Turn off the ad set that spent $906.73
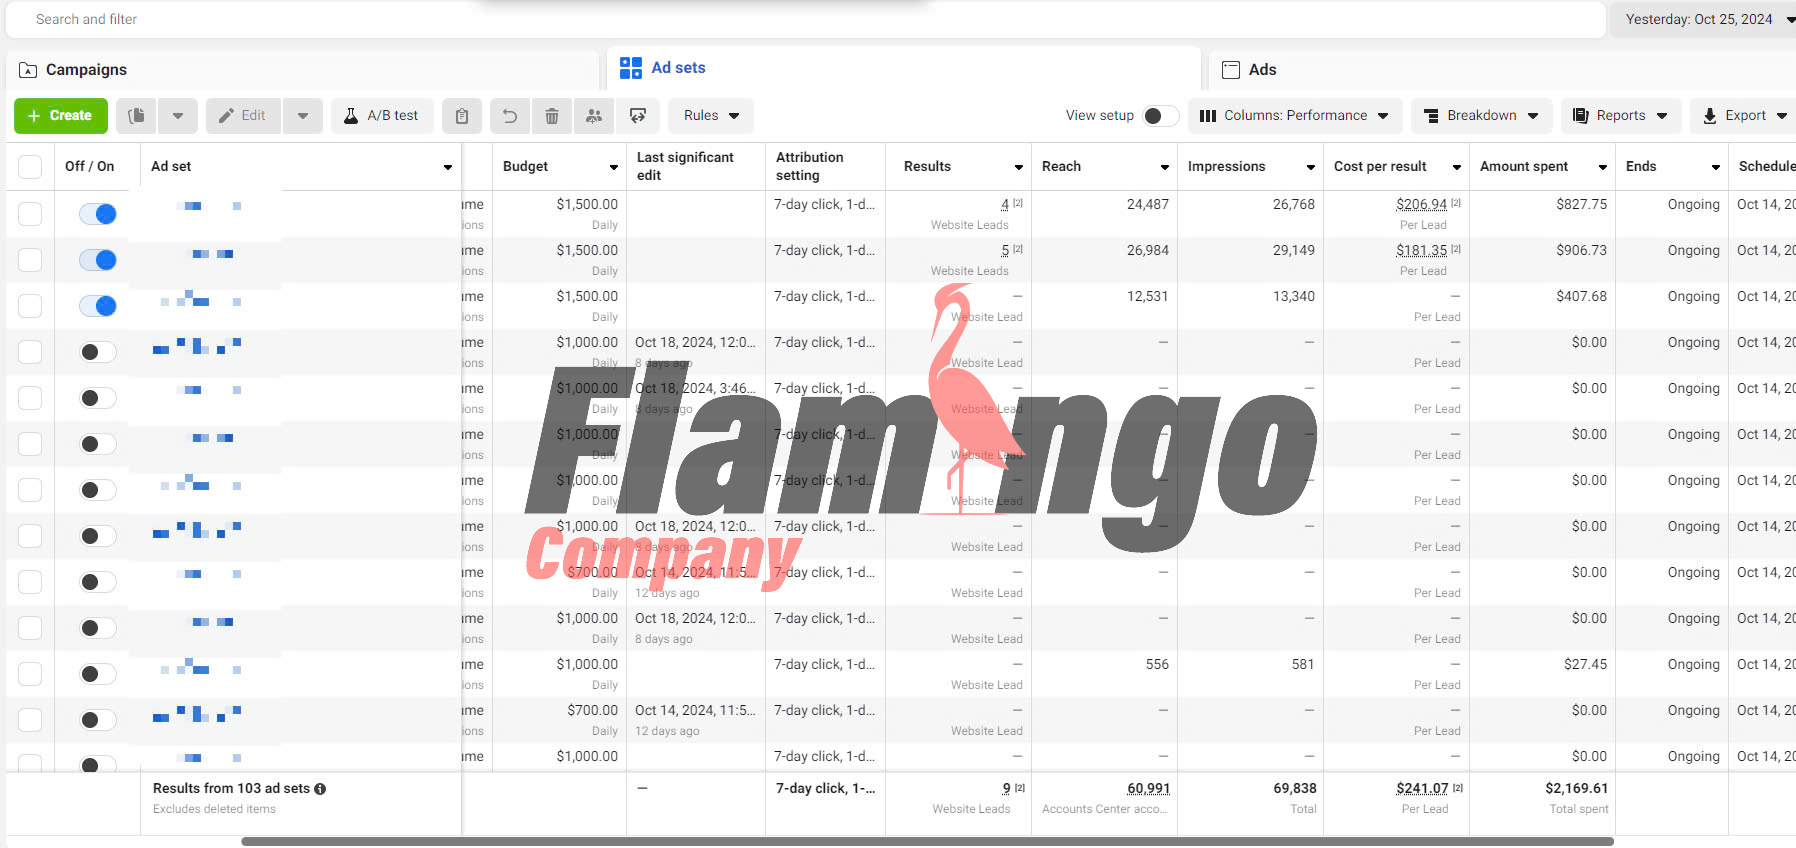The height and width of the screenshot is (848, 1796). [x=98, y=260]
